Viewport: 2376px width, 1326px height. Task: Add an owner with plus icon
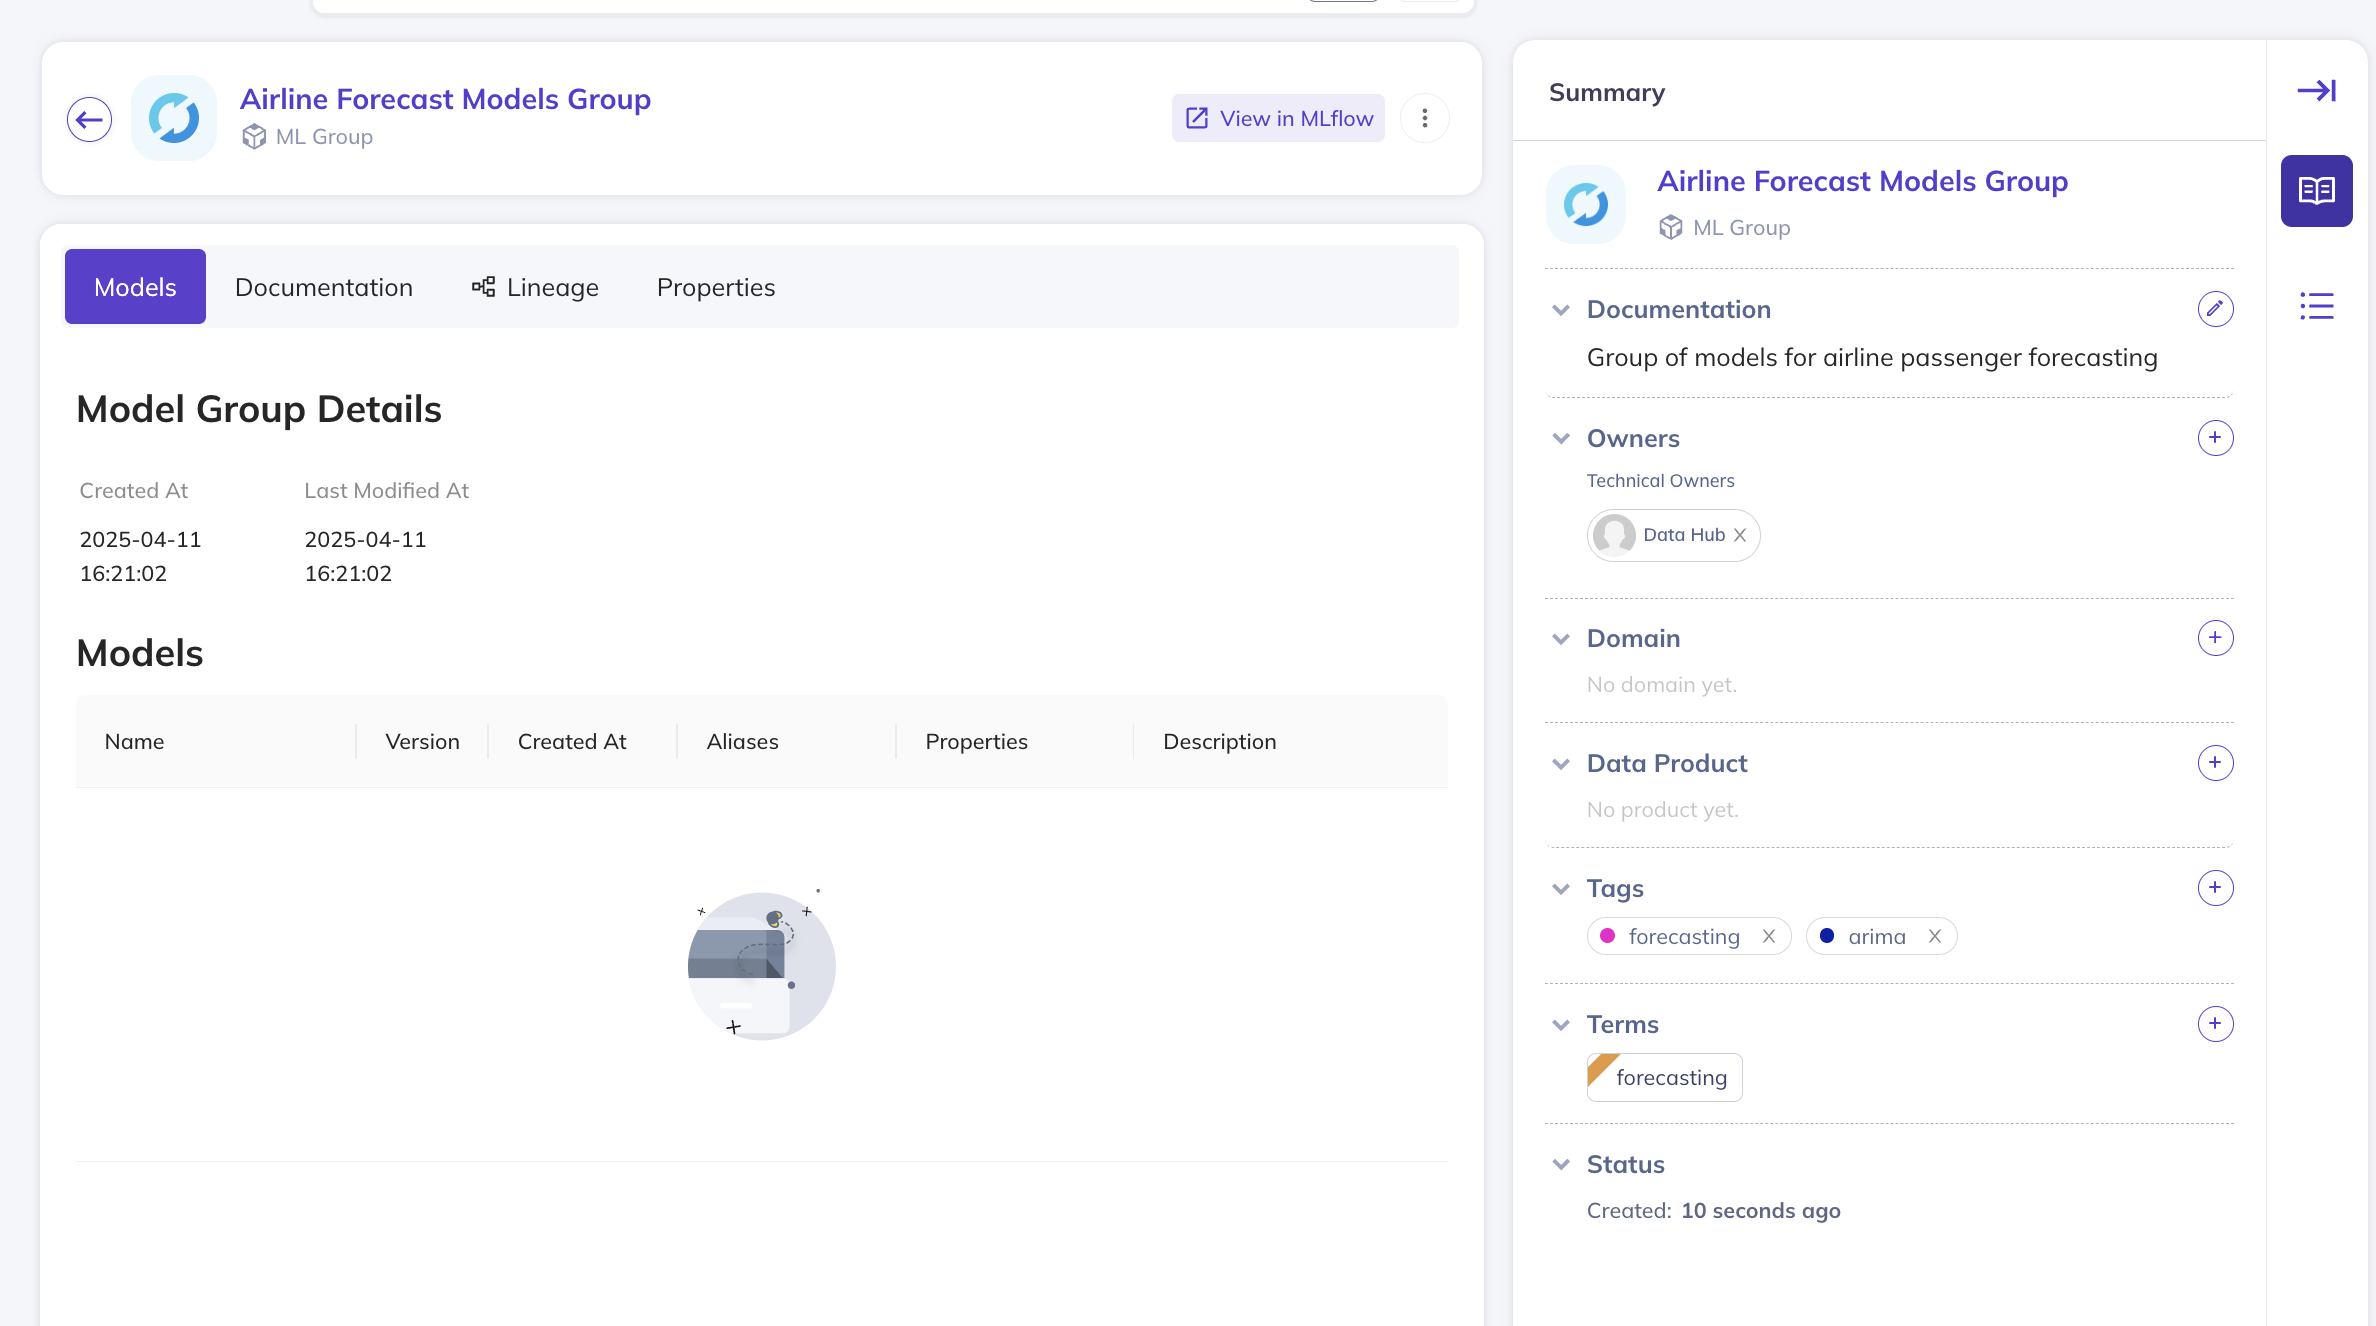coord(2215,438)
